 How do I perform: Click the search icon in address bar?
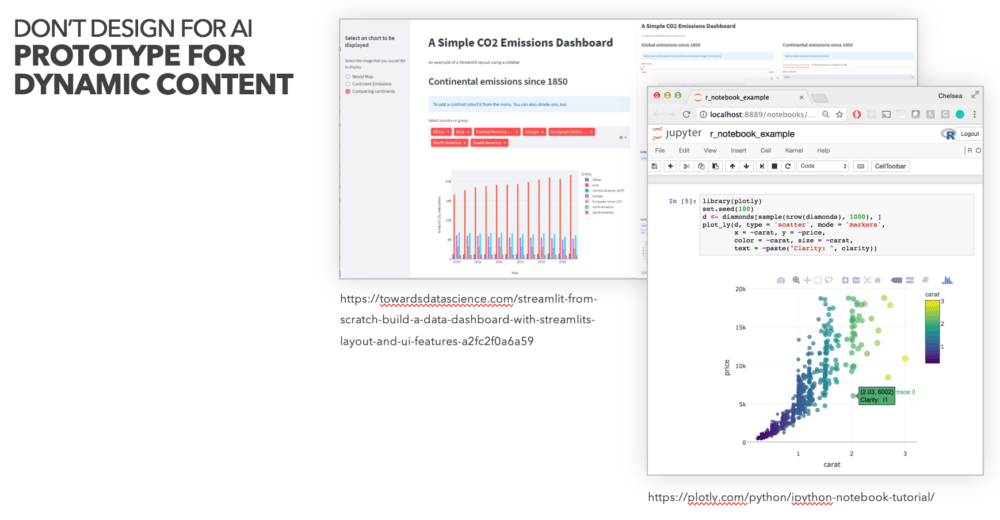click(x=825, y=114)
